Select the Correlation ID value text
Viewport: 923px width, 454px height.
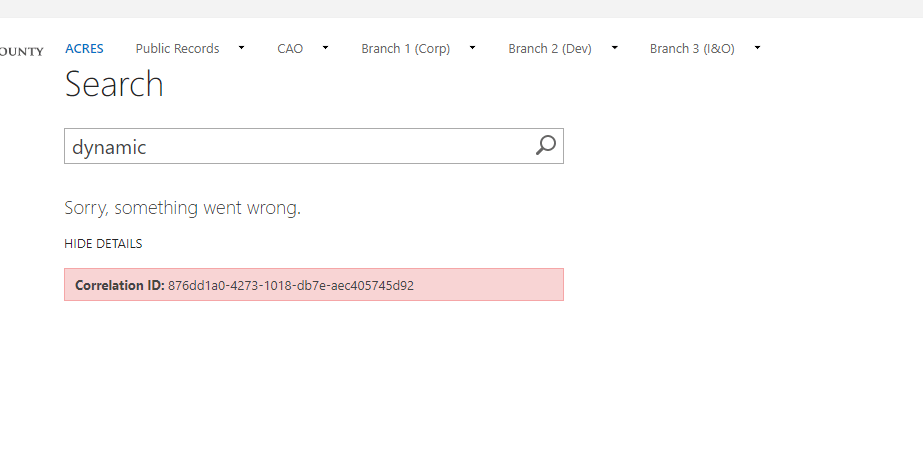[x=291, y=286]
